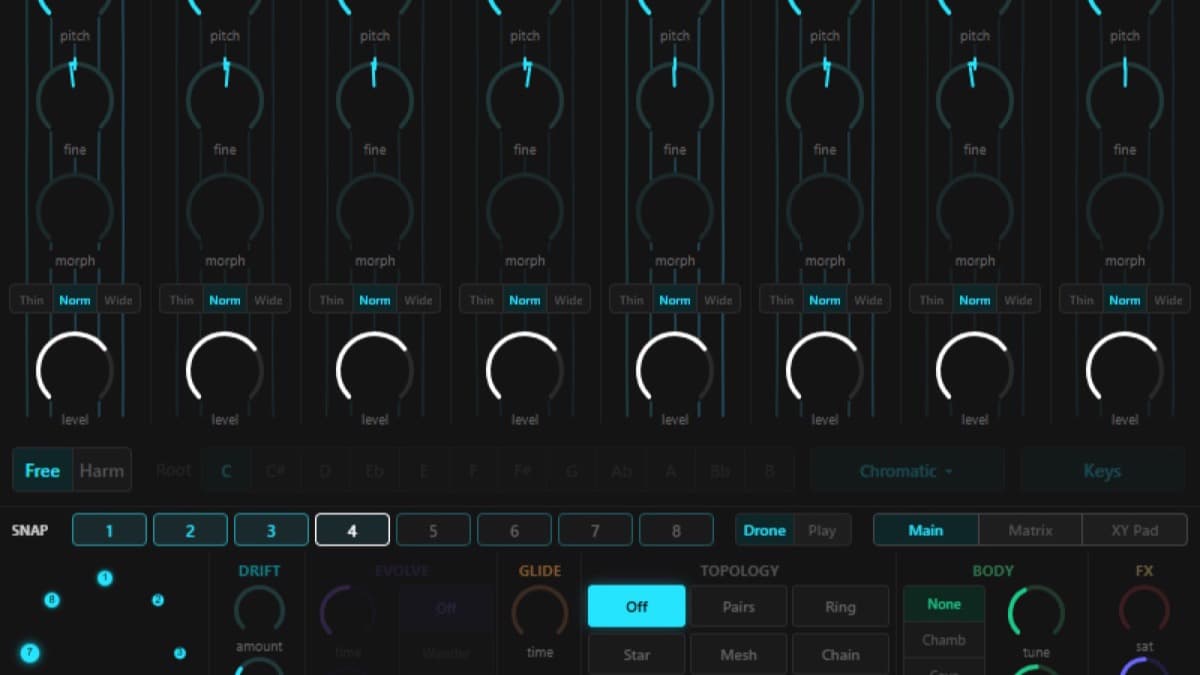Screen dimensions: 1200x675
Task: Select the highlighted node 7 dot
Action: [x=30, y=653]
